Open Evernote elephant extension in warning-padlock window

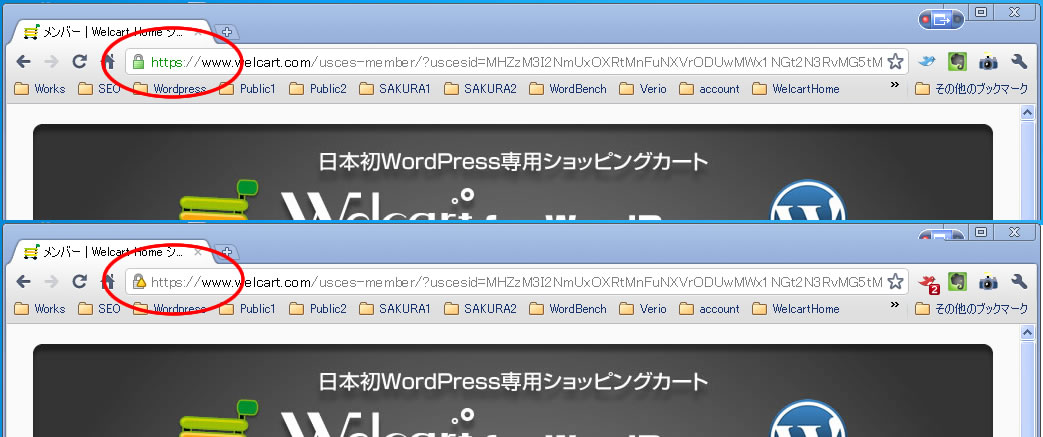[x=957, y=282]
